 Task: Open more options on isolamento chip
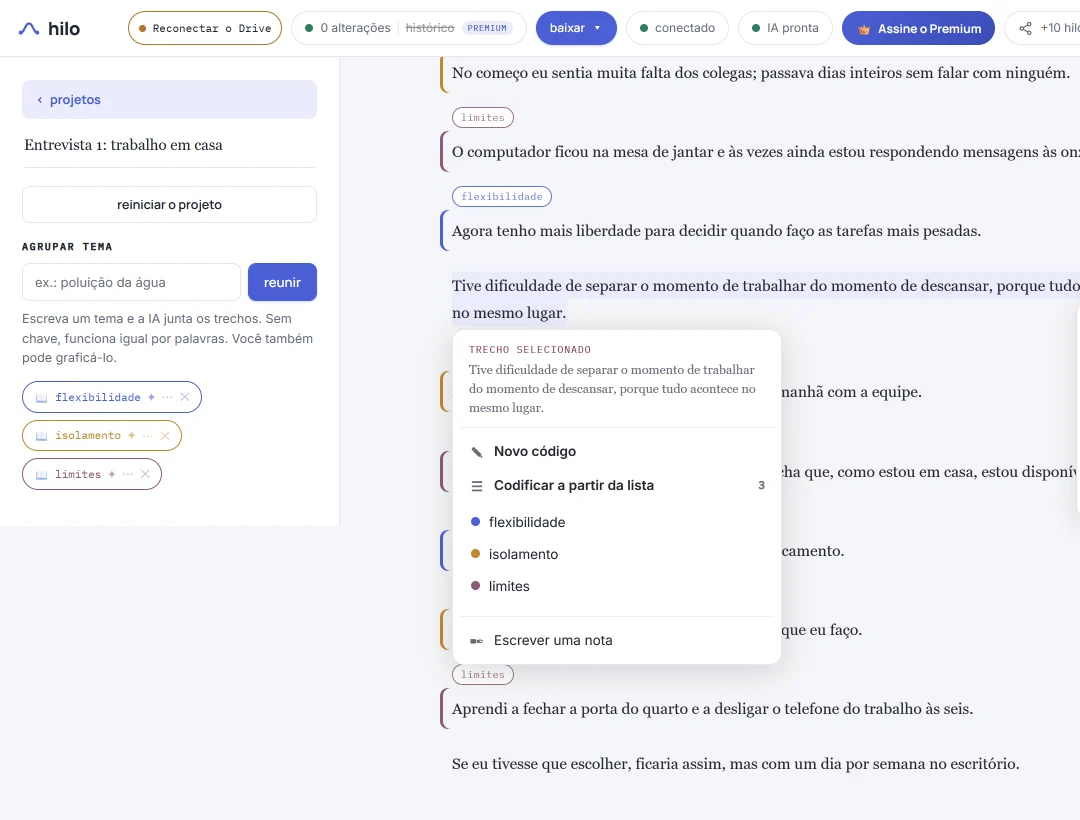coord(147,436)
